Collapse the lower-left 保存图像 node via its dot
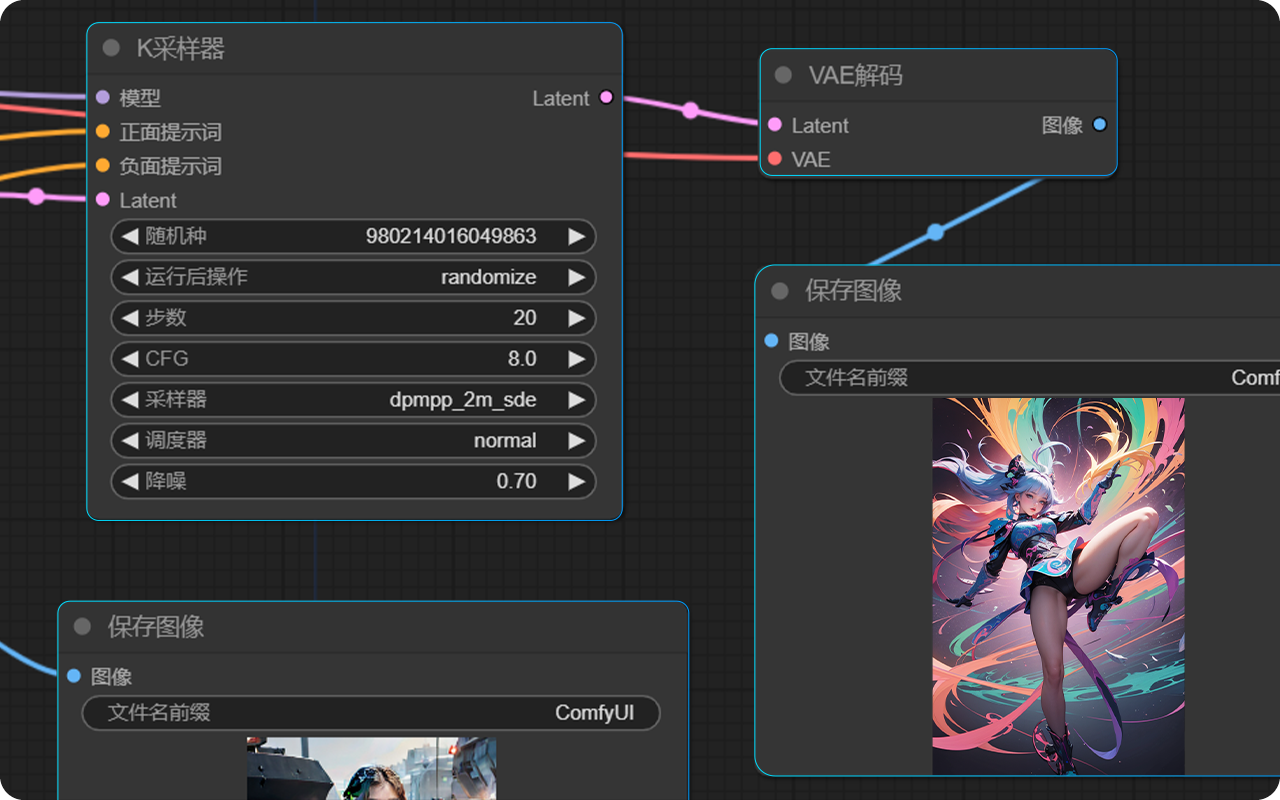 click(x=82, y=627)
